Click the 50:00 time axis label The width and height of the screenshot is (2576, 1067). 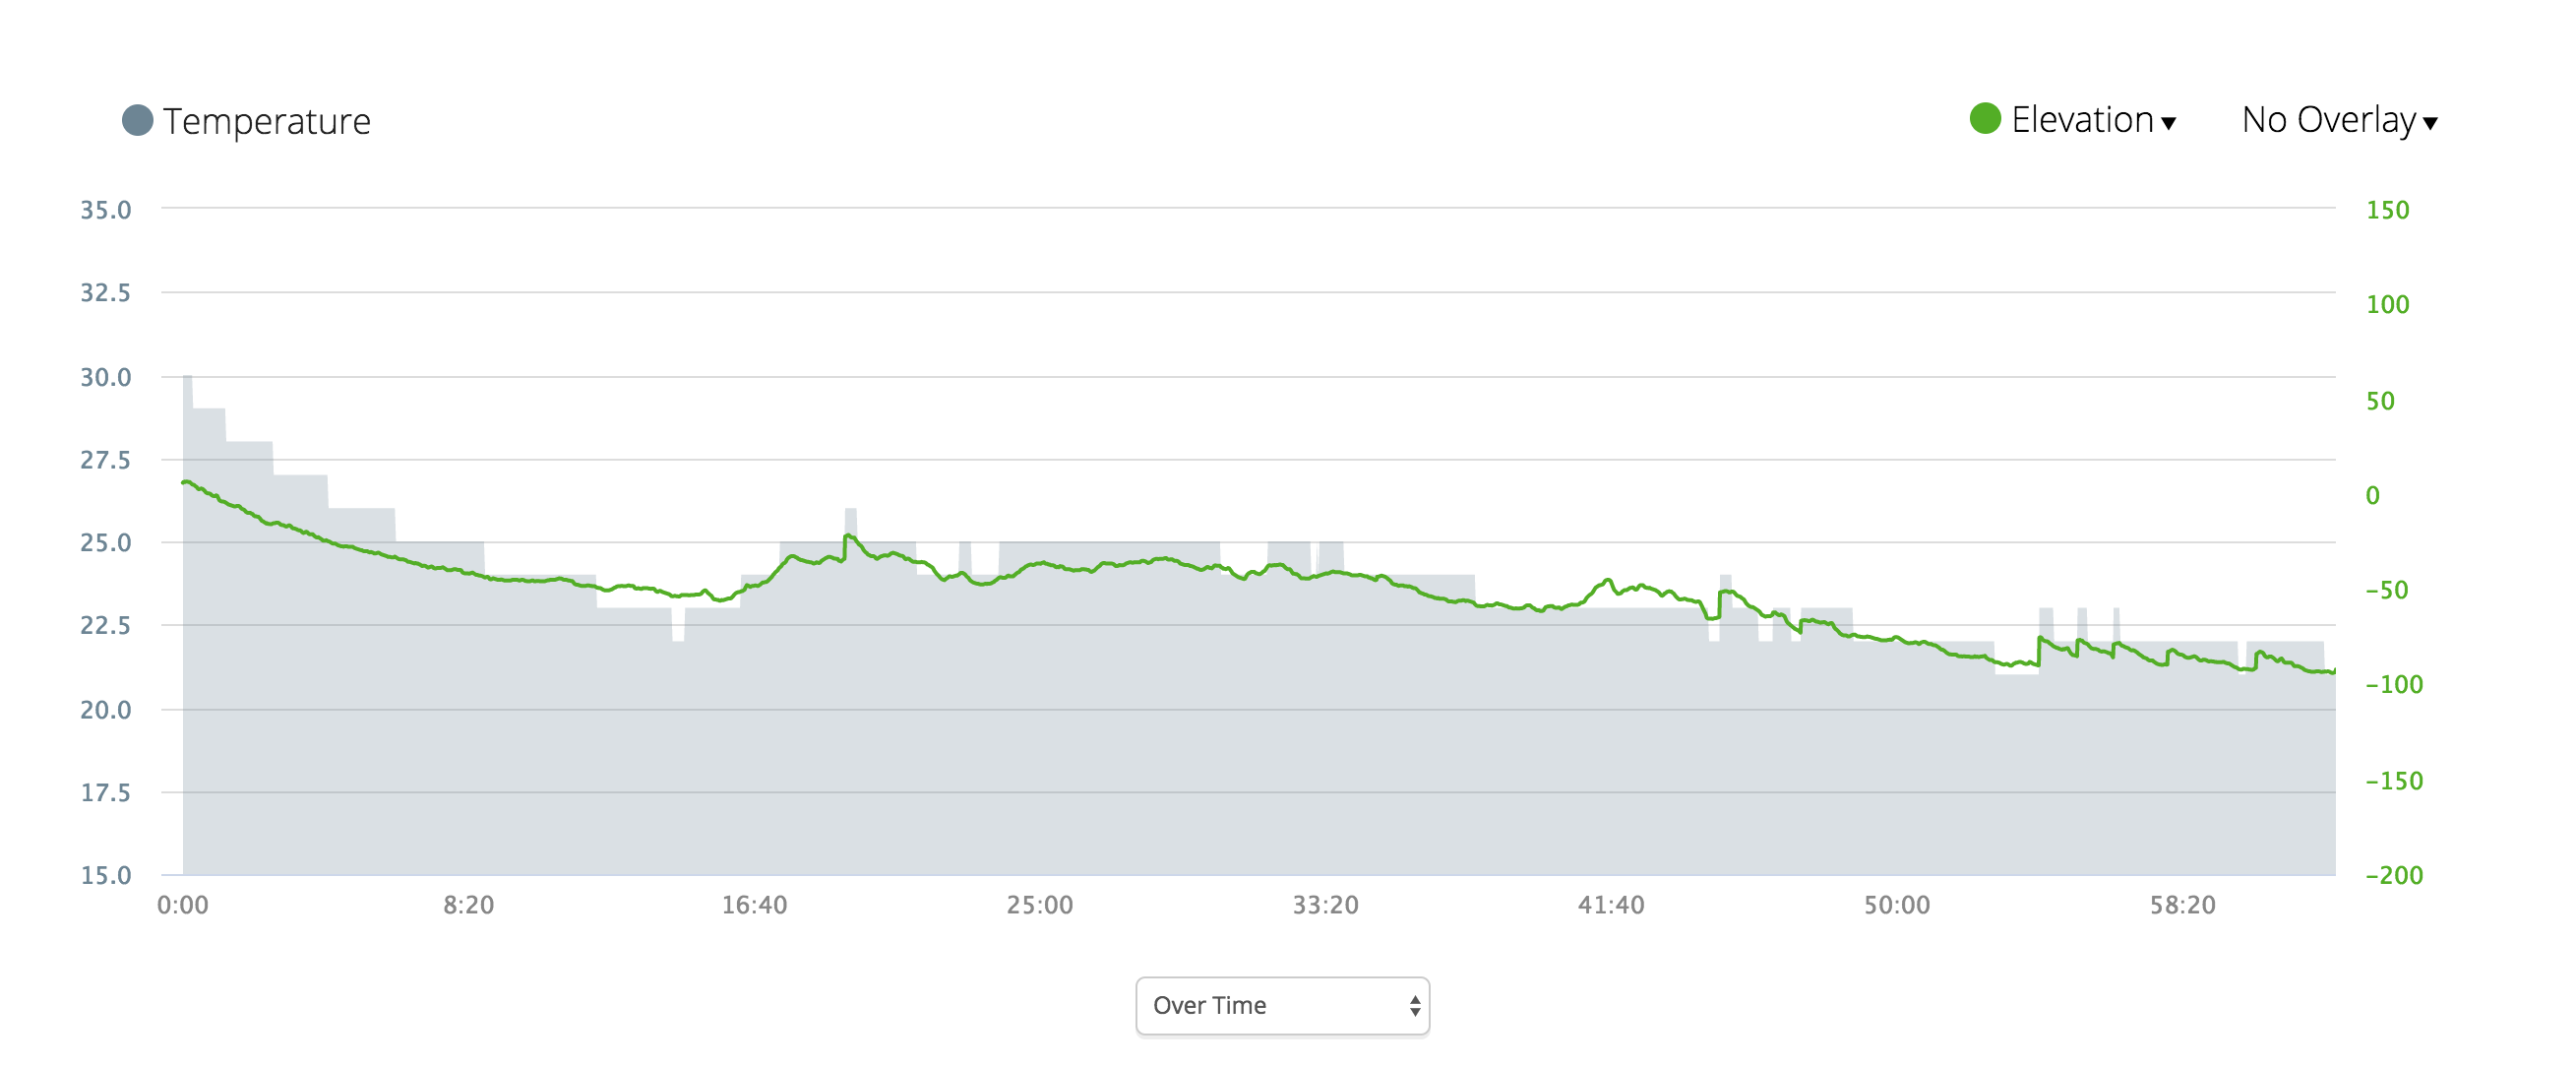1897,905
